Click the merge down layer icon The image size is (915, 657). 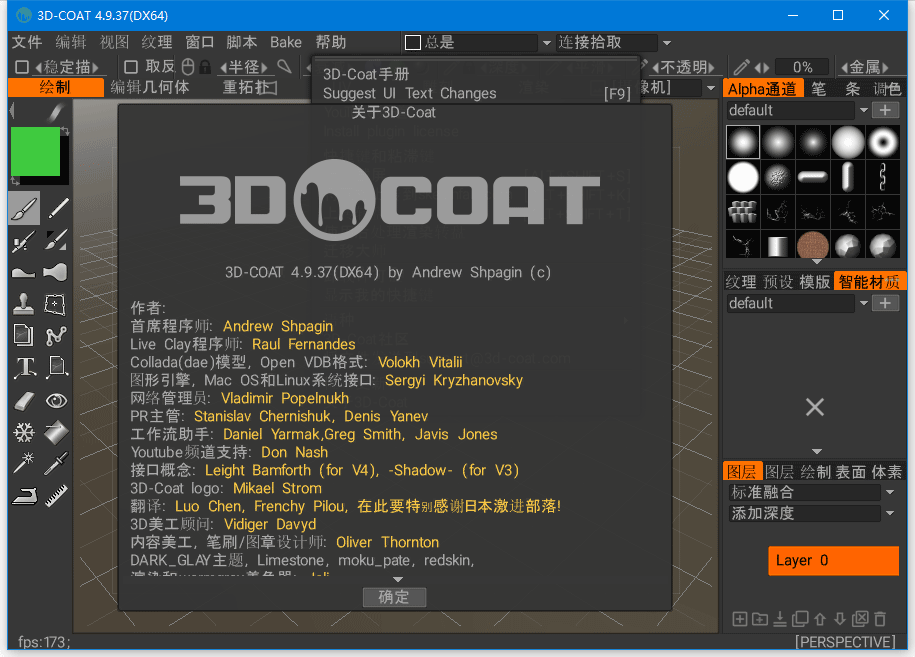point(780,619)
